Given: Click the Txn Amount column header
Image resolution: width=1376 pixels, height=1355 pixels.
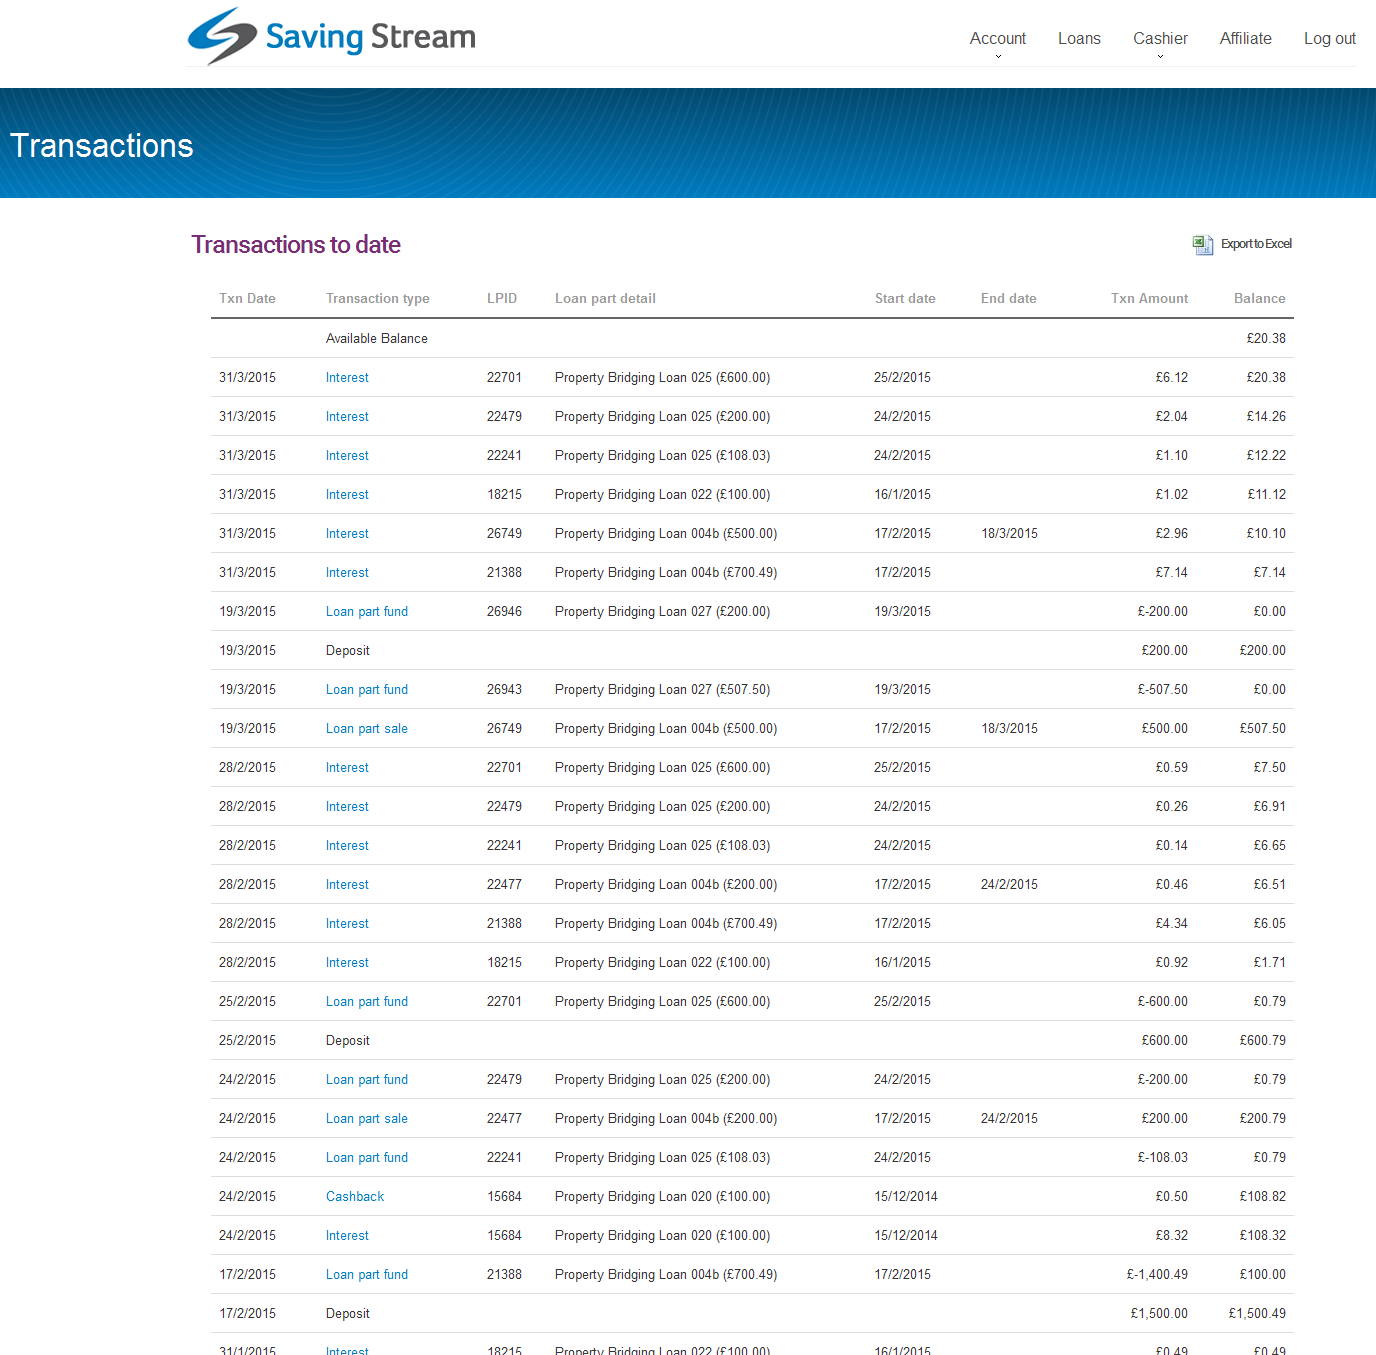Looking at the screenshot, I should pos(1149,298).
